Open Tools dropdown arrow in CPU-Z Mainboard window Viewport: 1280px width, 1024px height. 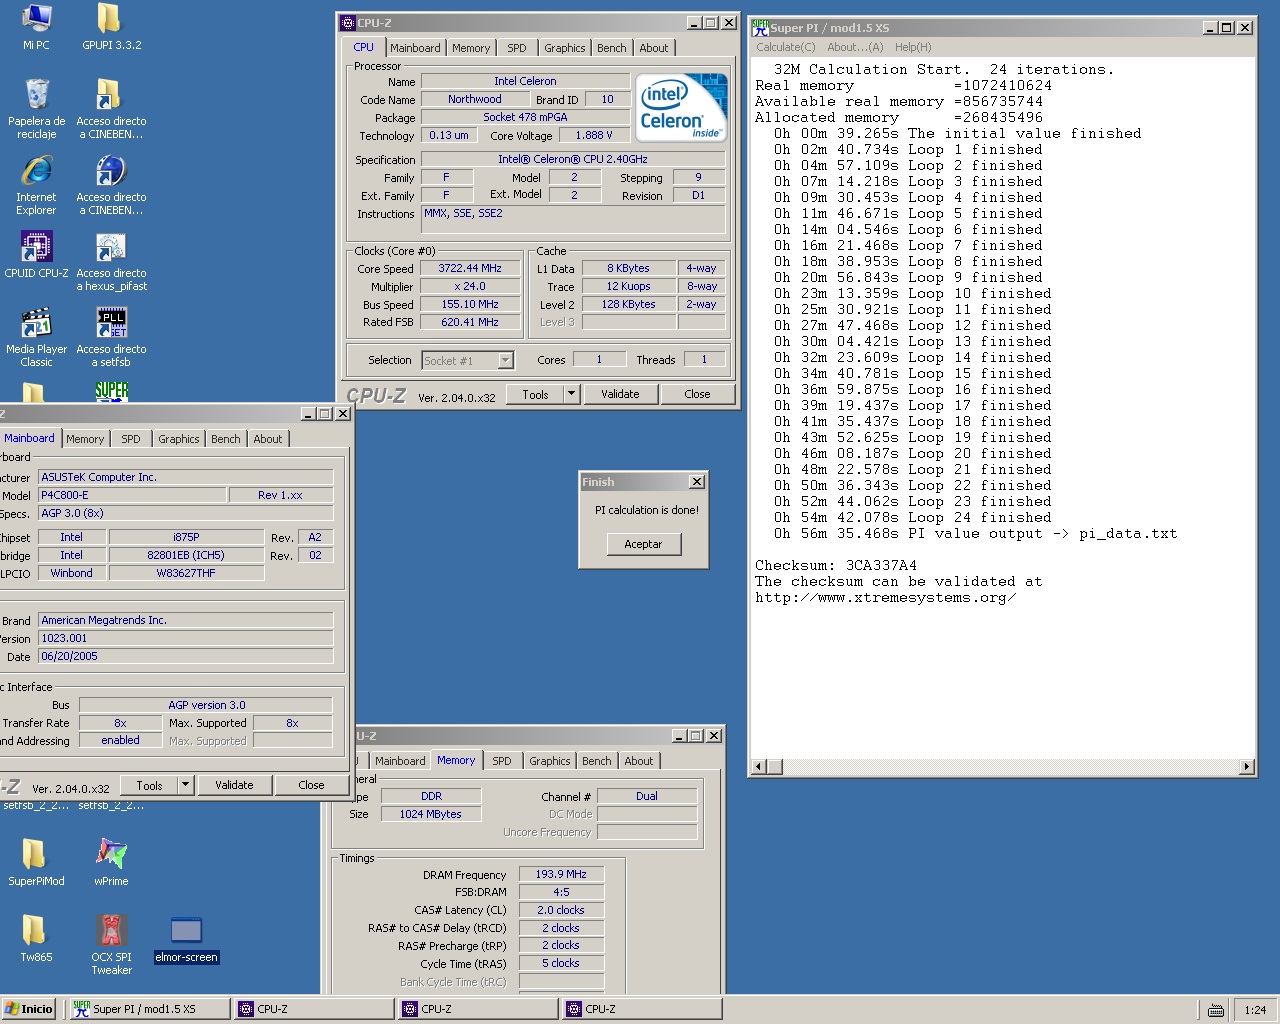pos(185,785)
